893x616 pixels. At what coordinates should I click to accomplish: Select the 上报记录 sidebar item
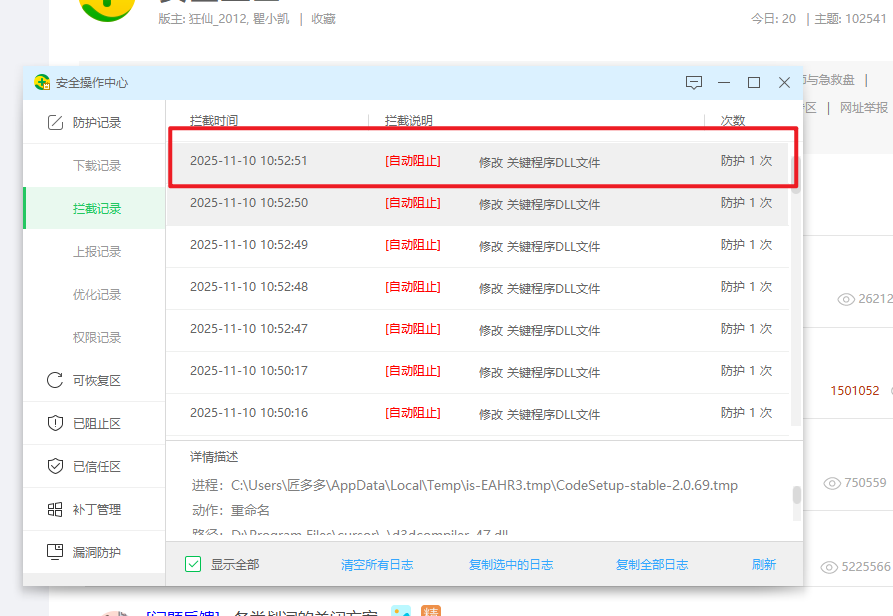coord(97,252)
